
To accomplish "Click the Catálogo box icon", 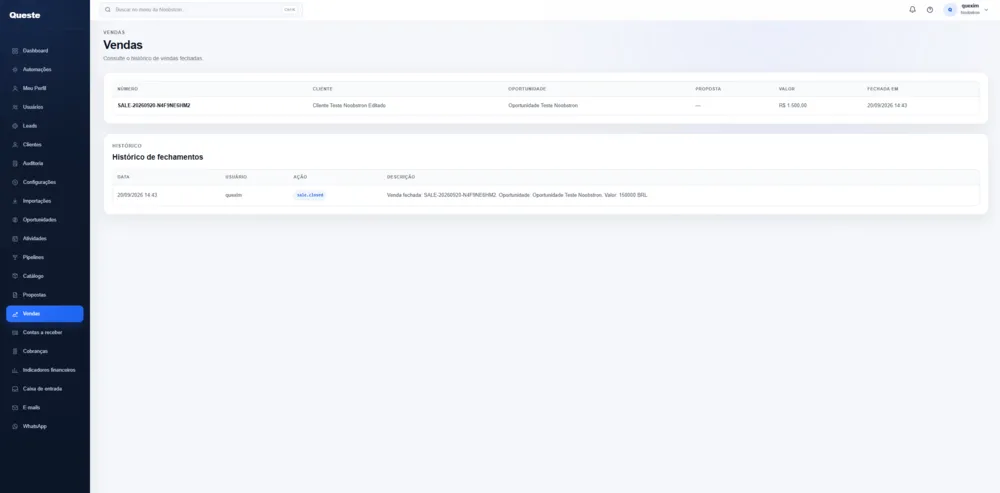I will coord(15,276).
